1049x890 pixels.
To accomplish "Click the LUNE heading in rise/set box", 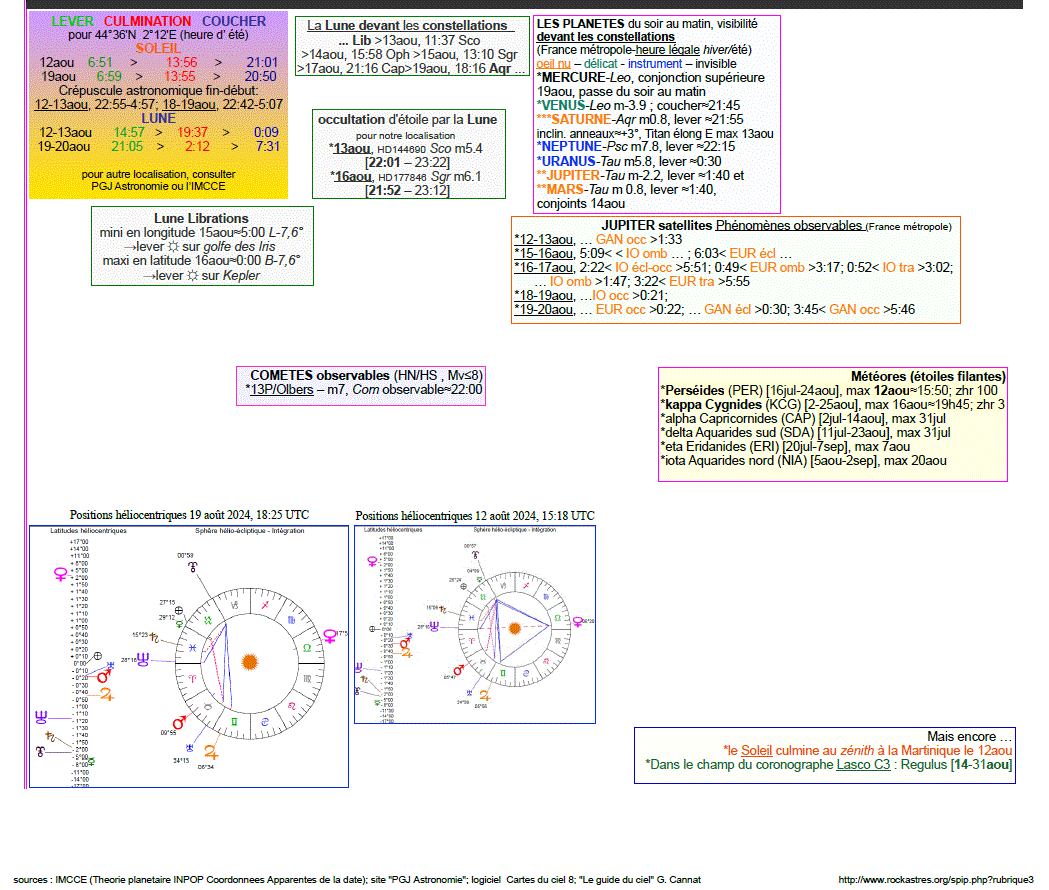I will pyautogui.click(x=159, y=118).
